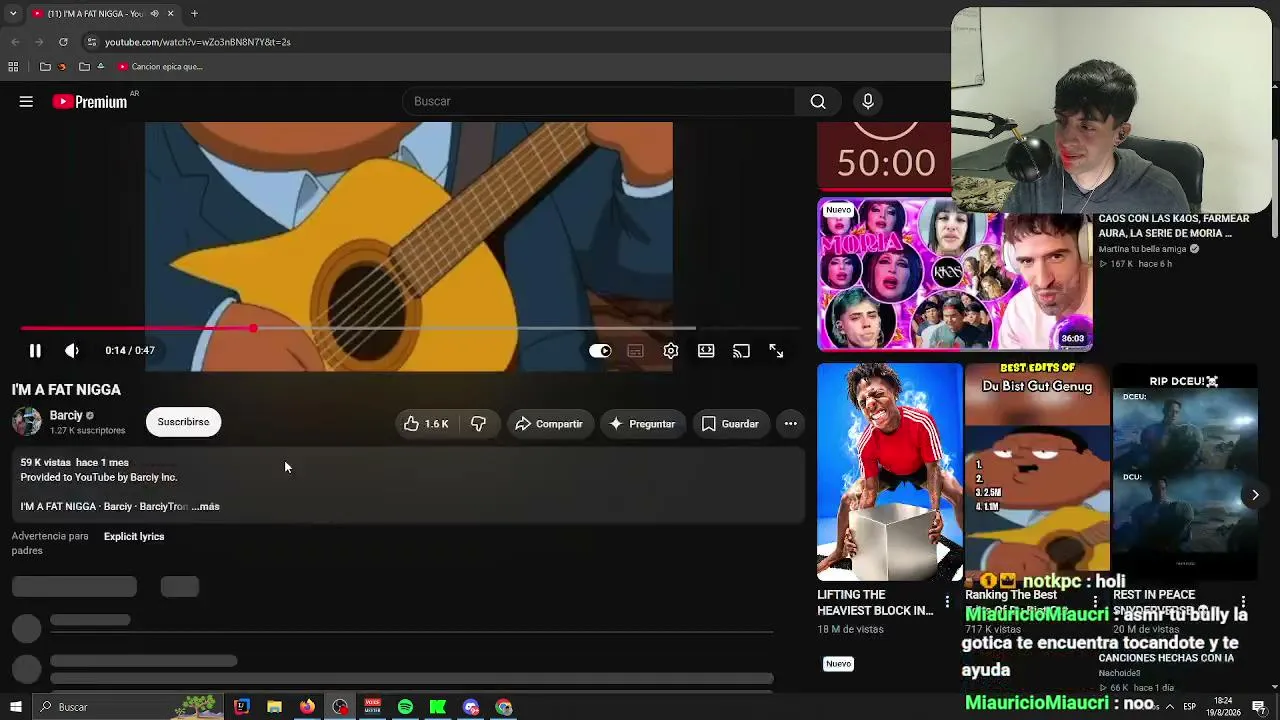Open the second bookmarks folder

90,67
